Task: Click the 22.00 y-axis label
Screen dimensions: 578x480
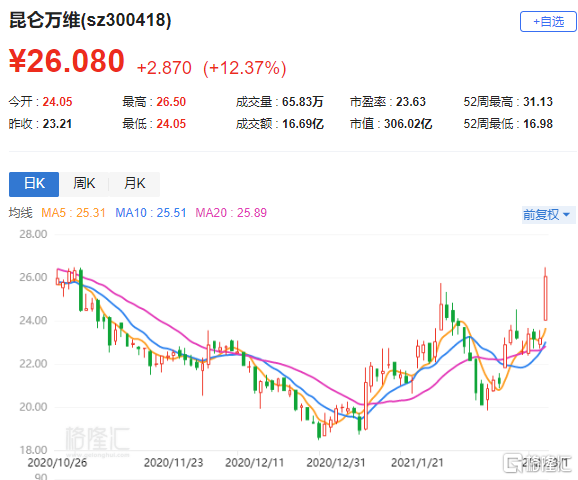Action: click(x=33, y=364)
